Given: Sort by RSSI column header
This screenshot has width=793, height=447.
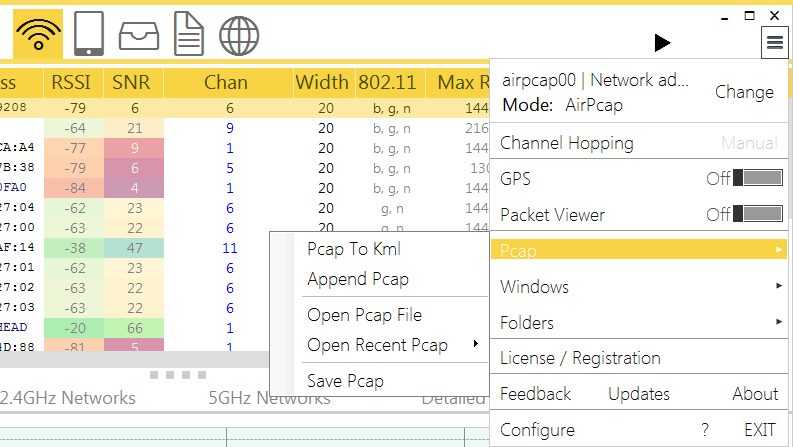Looking at the screenshot, I should [71, 82].
